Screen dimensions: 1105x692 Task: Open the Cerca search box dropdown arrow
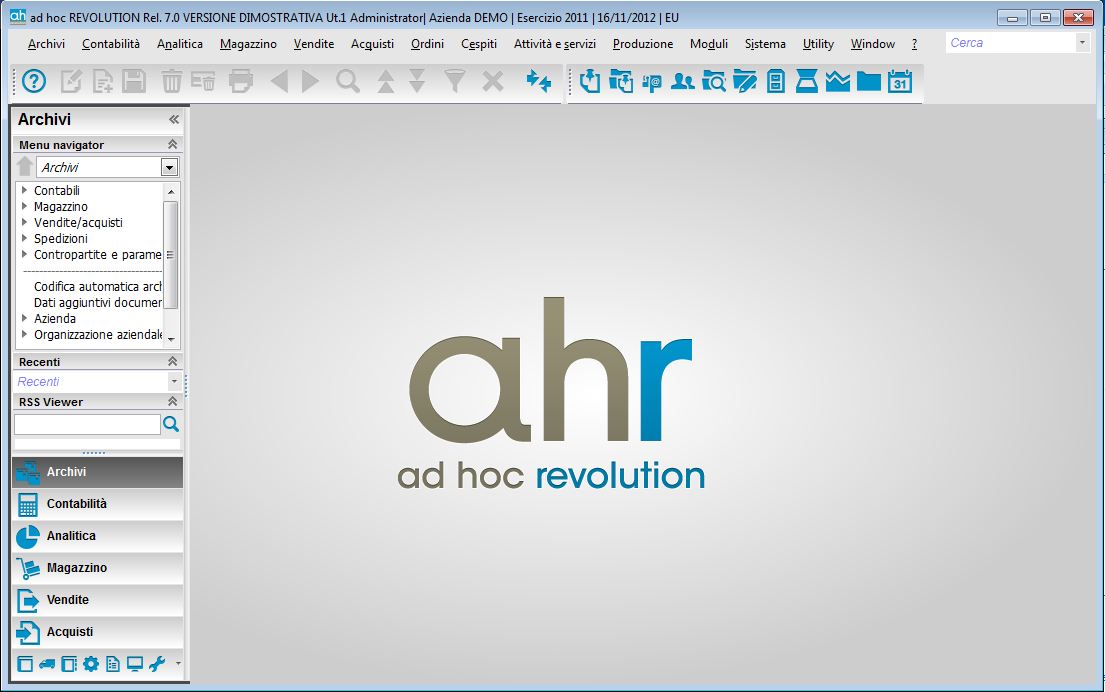[1082, 43]
